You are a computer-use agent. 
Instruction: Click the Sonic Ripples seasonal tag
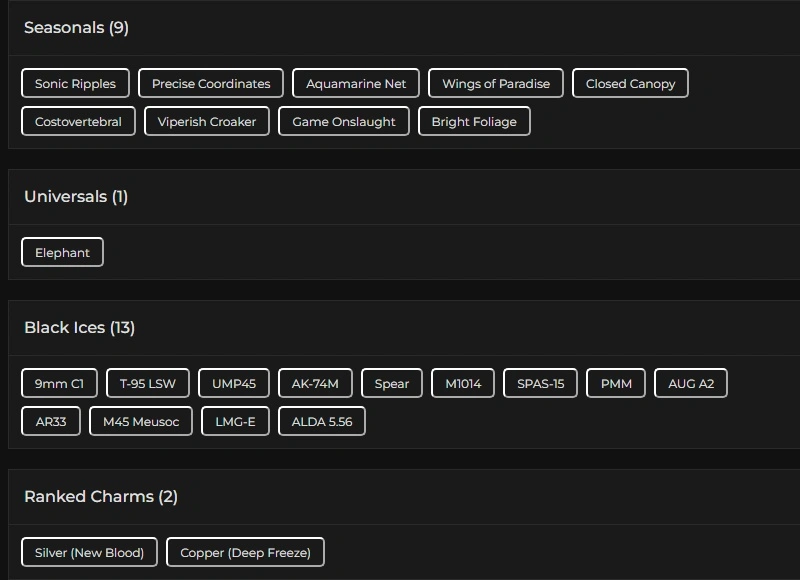point(75,84)
